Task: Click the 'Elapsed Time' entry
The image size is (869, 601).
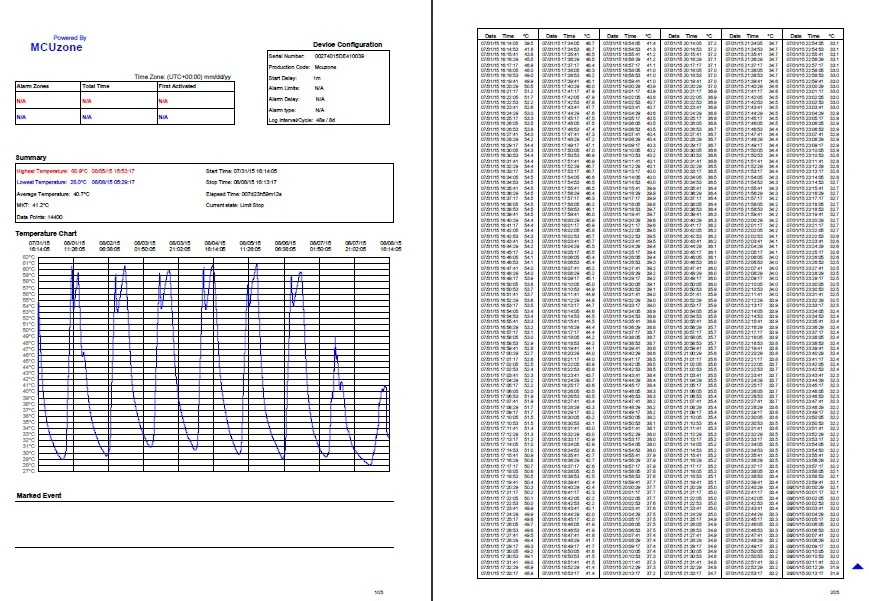Action: [244, 195]
